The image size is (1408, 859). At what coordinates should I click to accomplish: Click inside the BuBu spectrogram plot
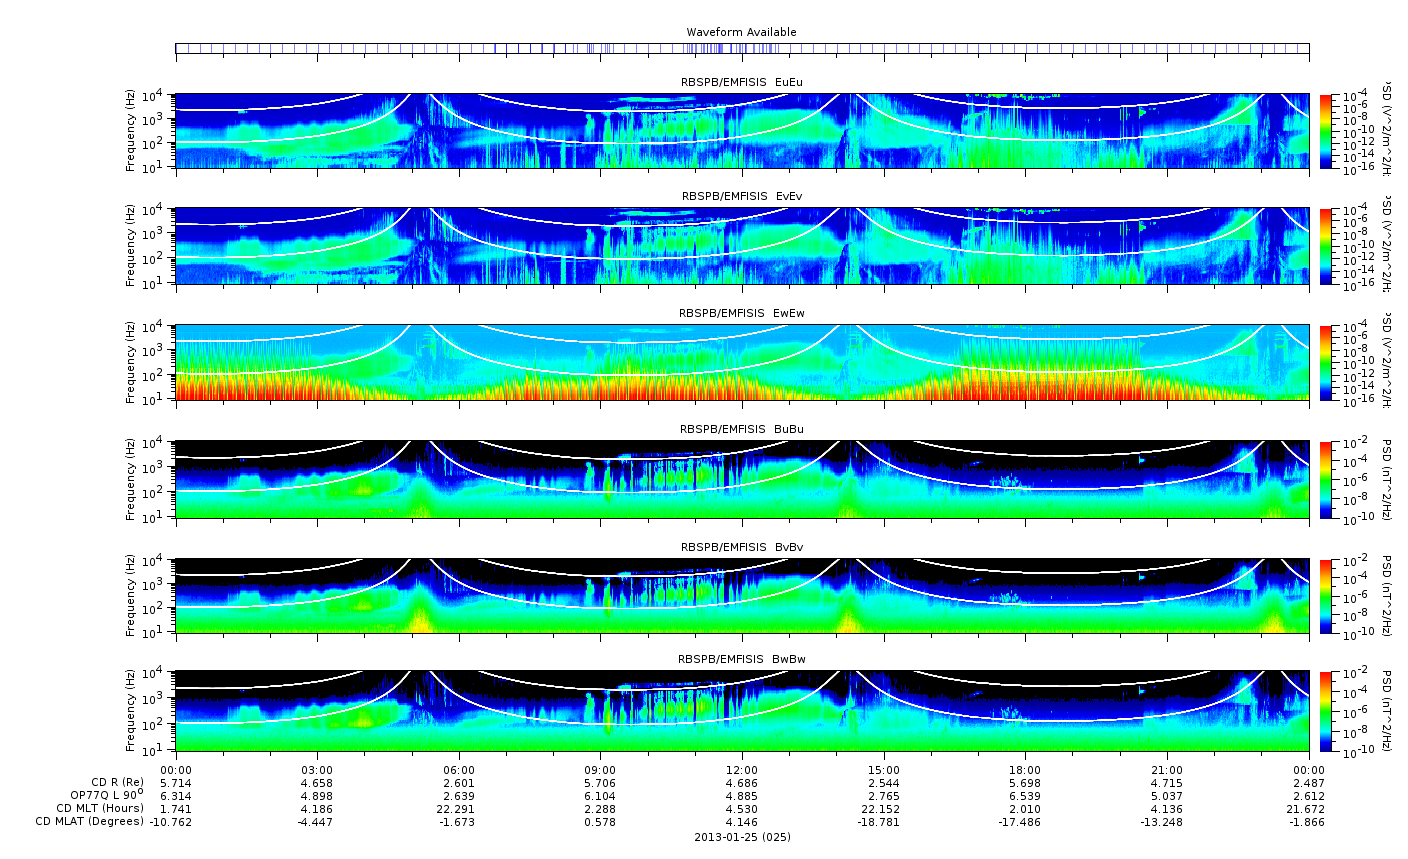click(742, 479)
